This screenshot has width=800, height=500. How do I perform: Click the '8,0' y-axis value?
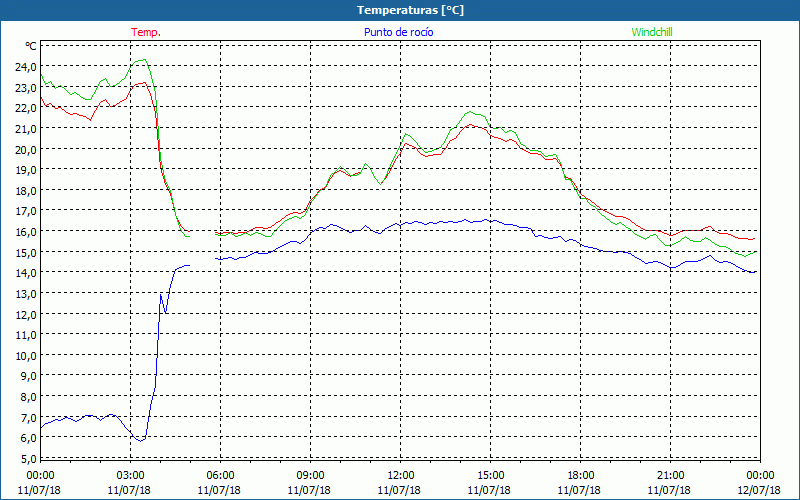(29, 397)
